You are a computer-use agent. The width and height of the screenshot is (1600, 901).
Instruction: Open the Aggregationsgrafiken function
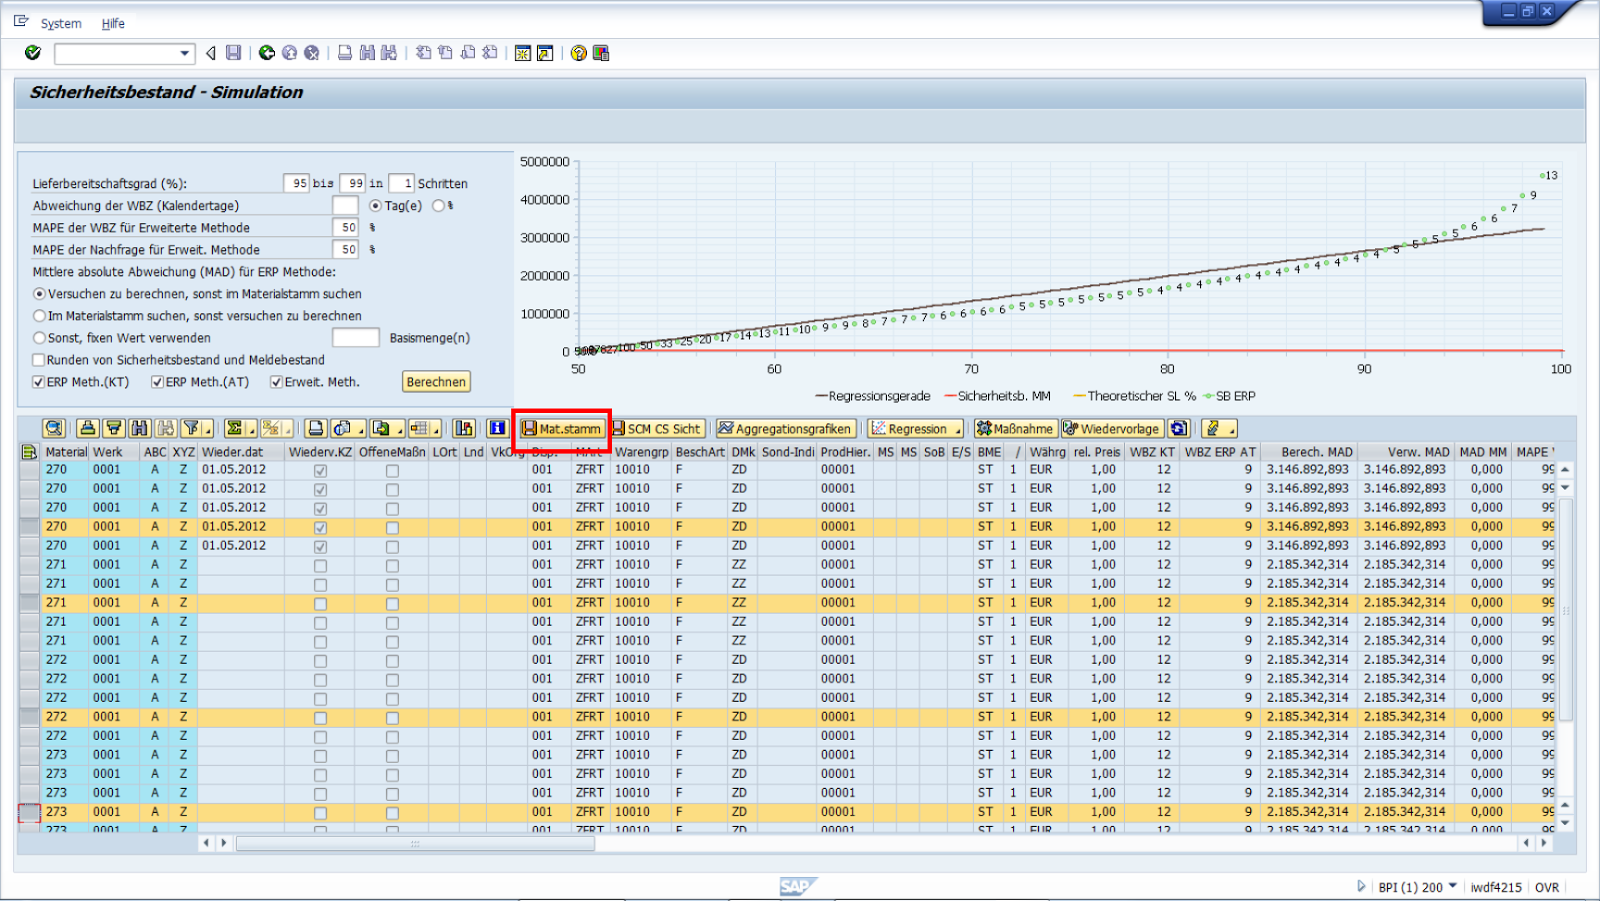tap(786, 428)
